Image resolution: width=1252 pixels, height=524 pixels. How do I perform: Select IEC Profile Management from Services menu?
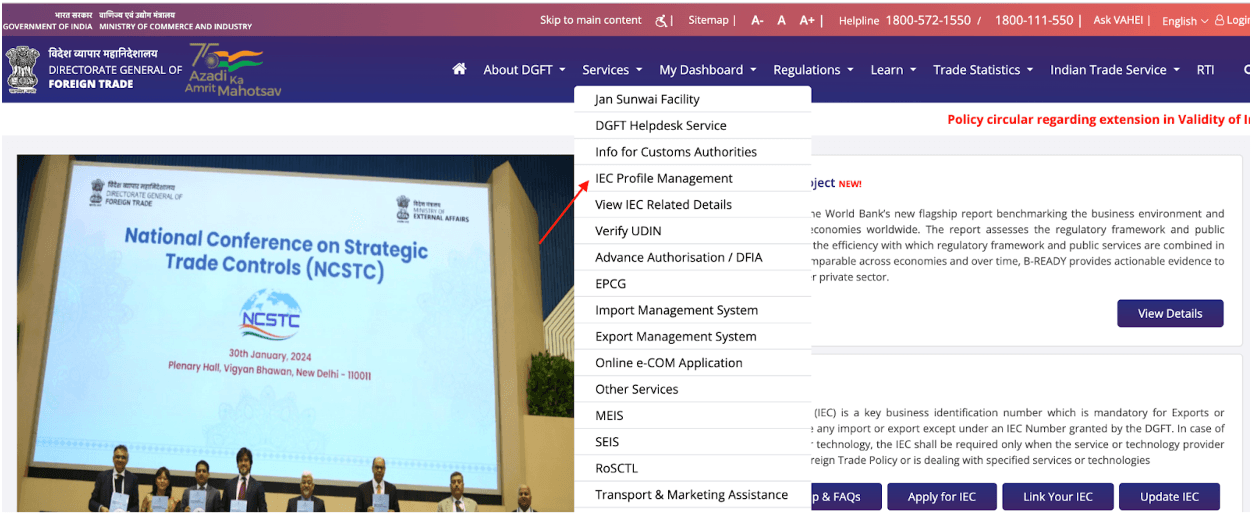tap(664, 178)
